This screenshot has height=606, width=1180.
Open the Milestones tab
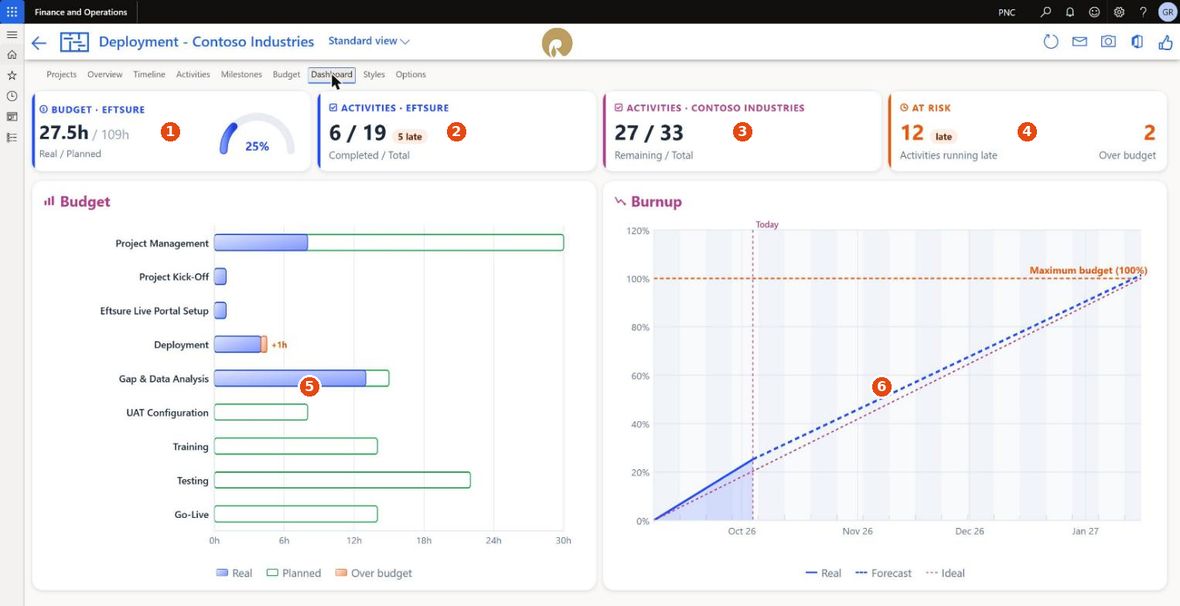click(242, 75)
